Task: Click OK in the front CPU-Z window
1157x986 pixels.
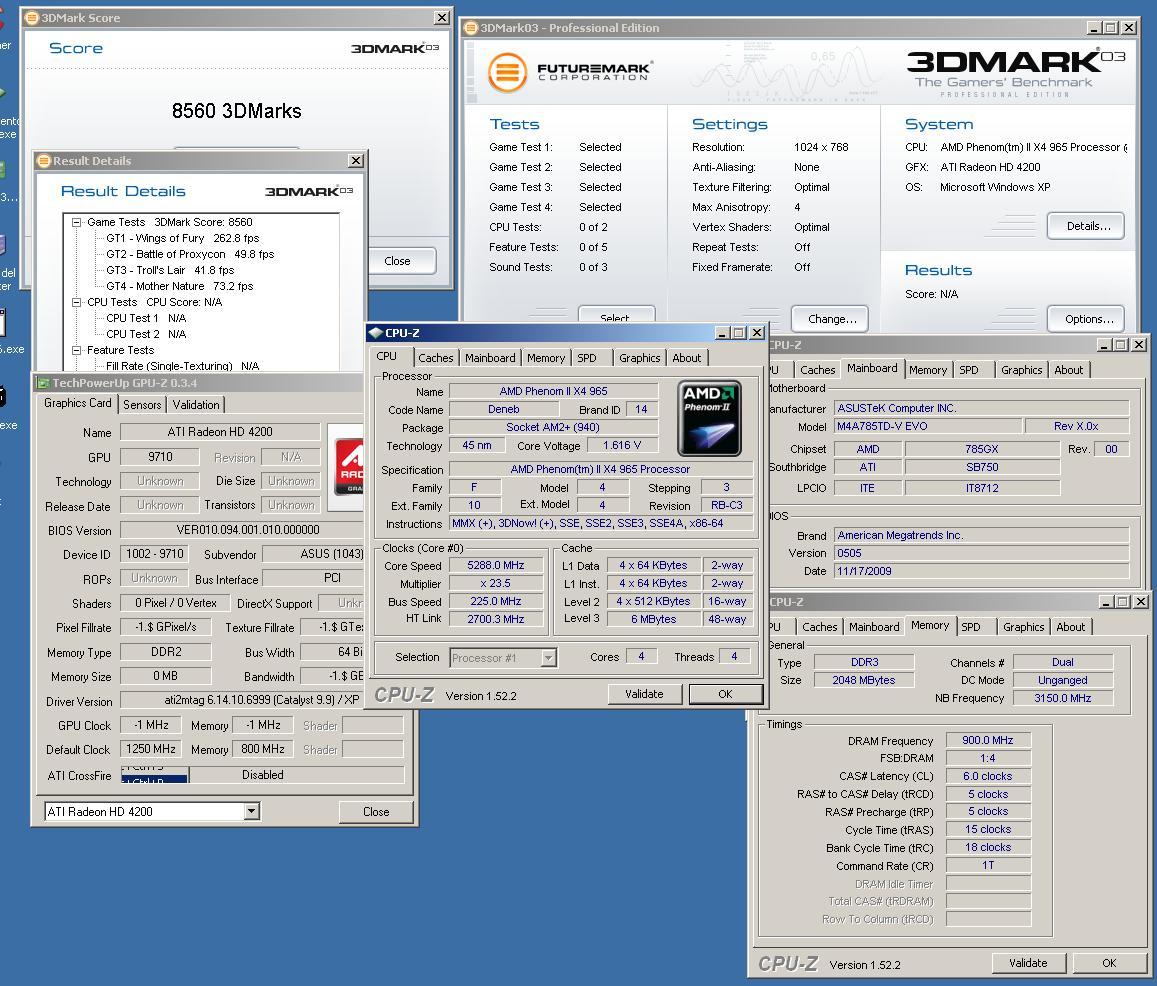Action: 725,694
